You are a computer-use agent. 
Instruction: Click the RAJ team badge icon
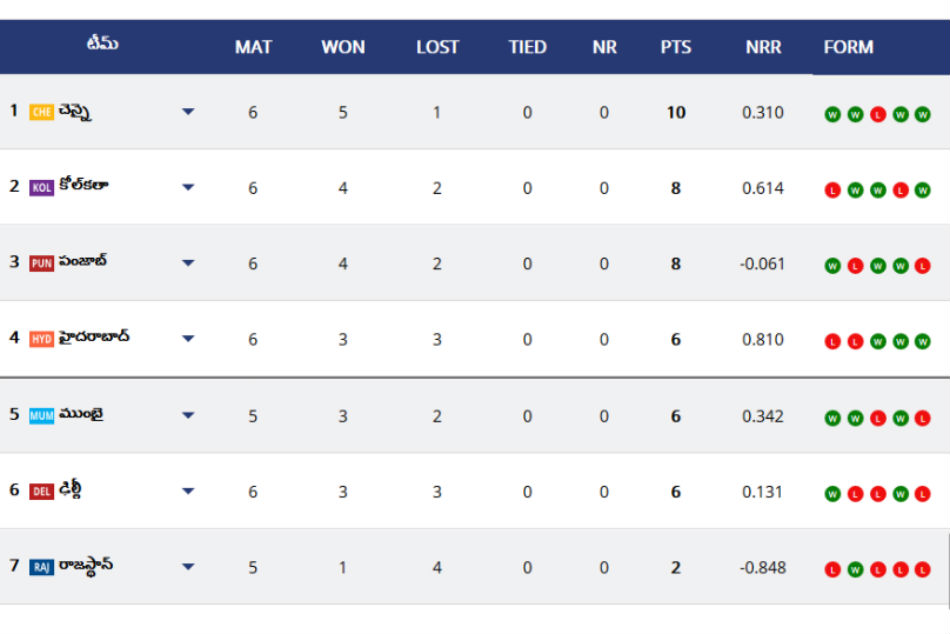(x=41, y=567)
